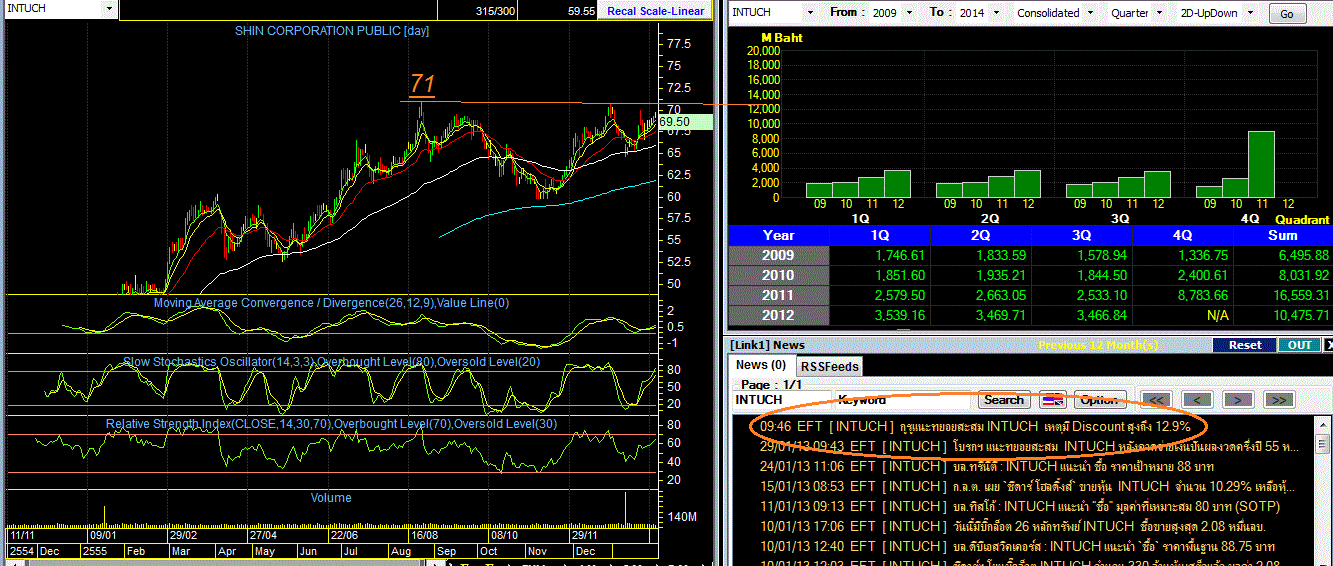This screenshot has width=1333, height=566.
Task: Click the SHIN CORPORATION PUBLIC [day] chart title
Action: [332, 31]
